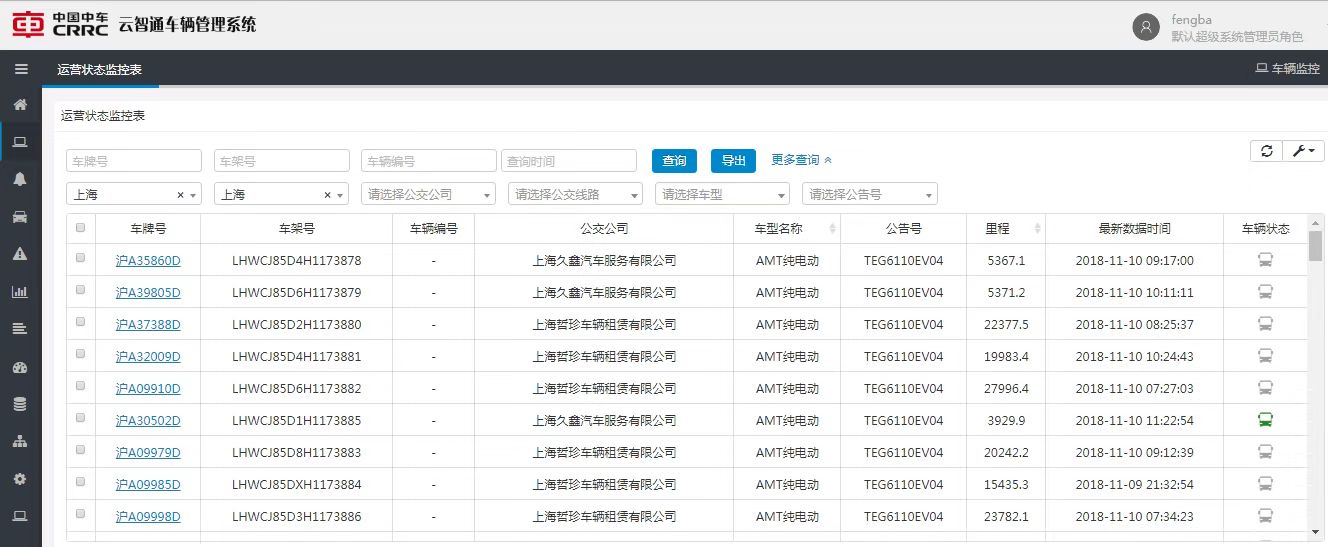The height and width of the screenshot is (547, 1328).
Task: Click the 公交公司 column header
Action: [604, 229]
